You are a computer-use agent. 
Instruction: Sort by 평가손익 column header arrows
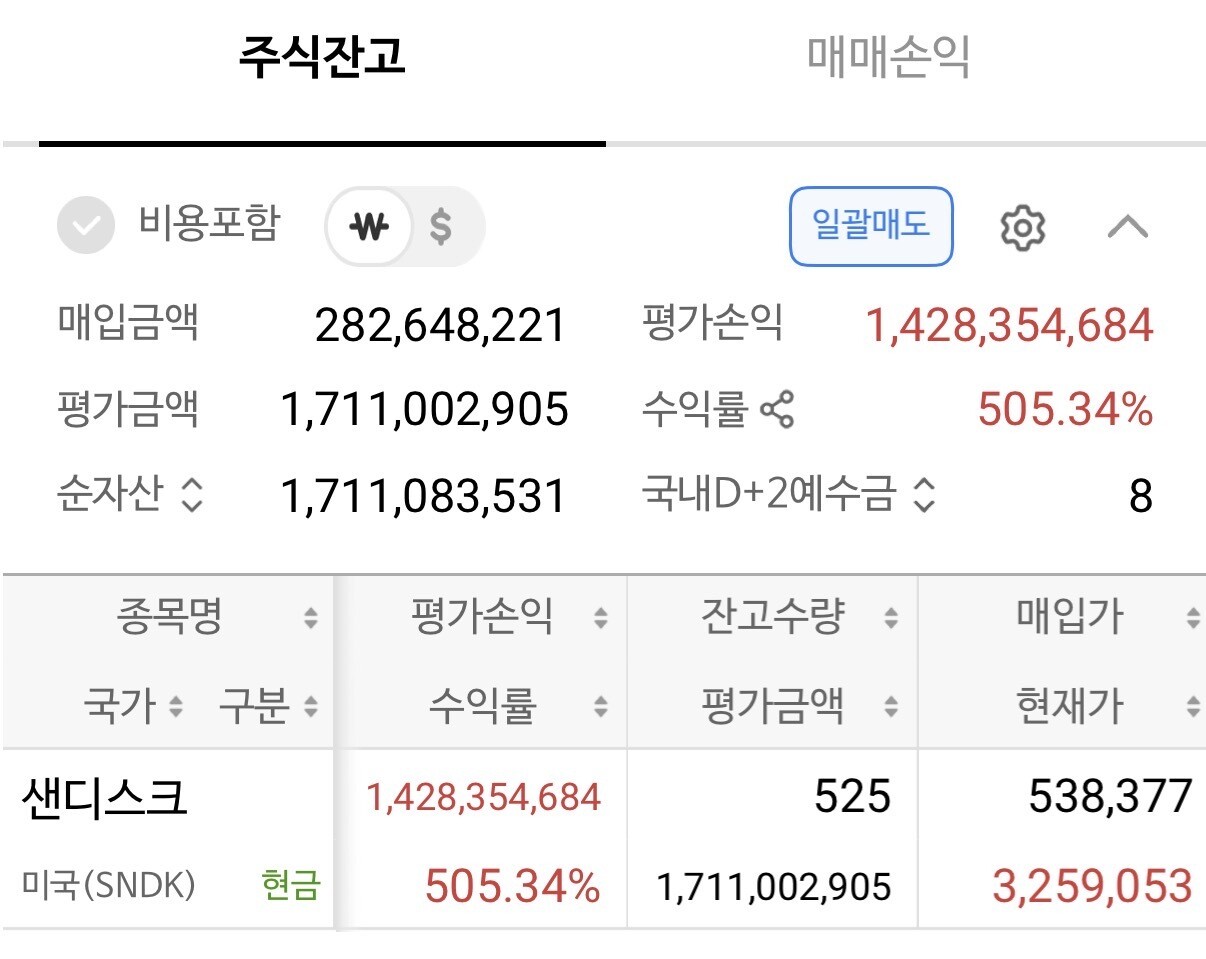click(x=600, y=619)
